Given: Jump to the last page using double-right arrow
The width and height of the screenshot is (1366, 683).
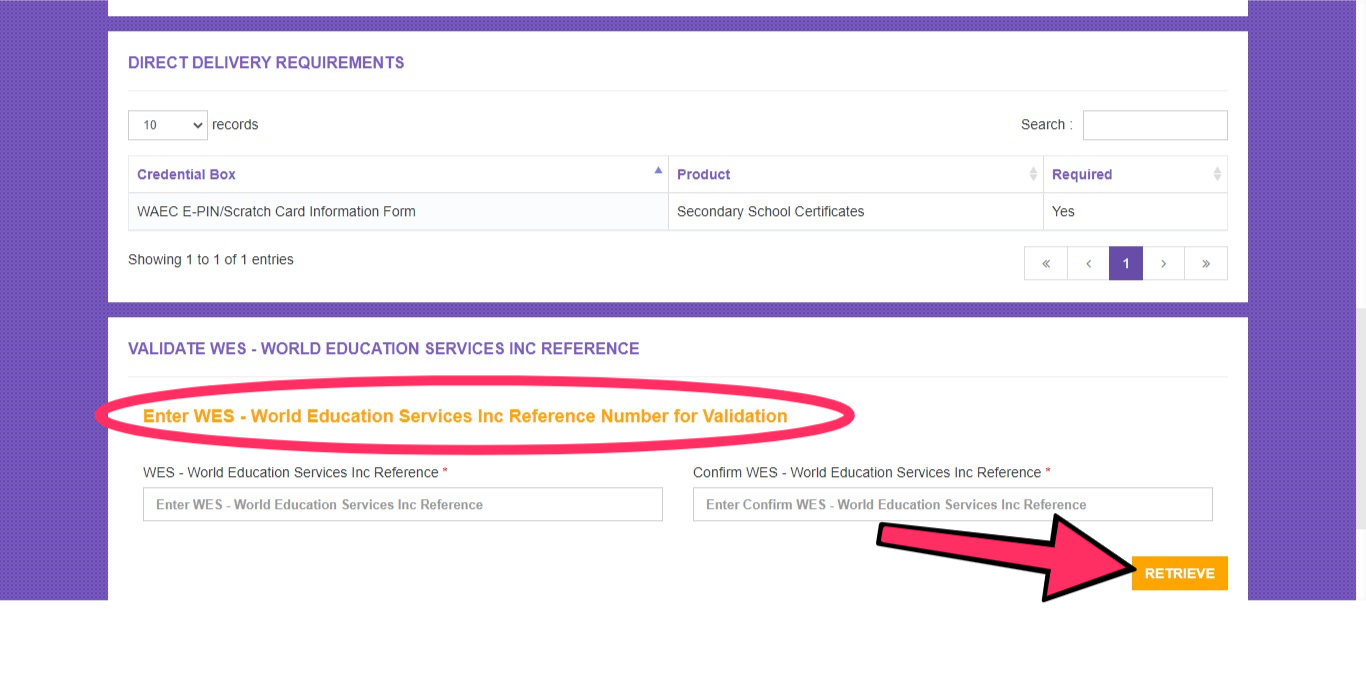Looking at the screenshot, I should [x=1205, y=263].
